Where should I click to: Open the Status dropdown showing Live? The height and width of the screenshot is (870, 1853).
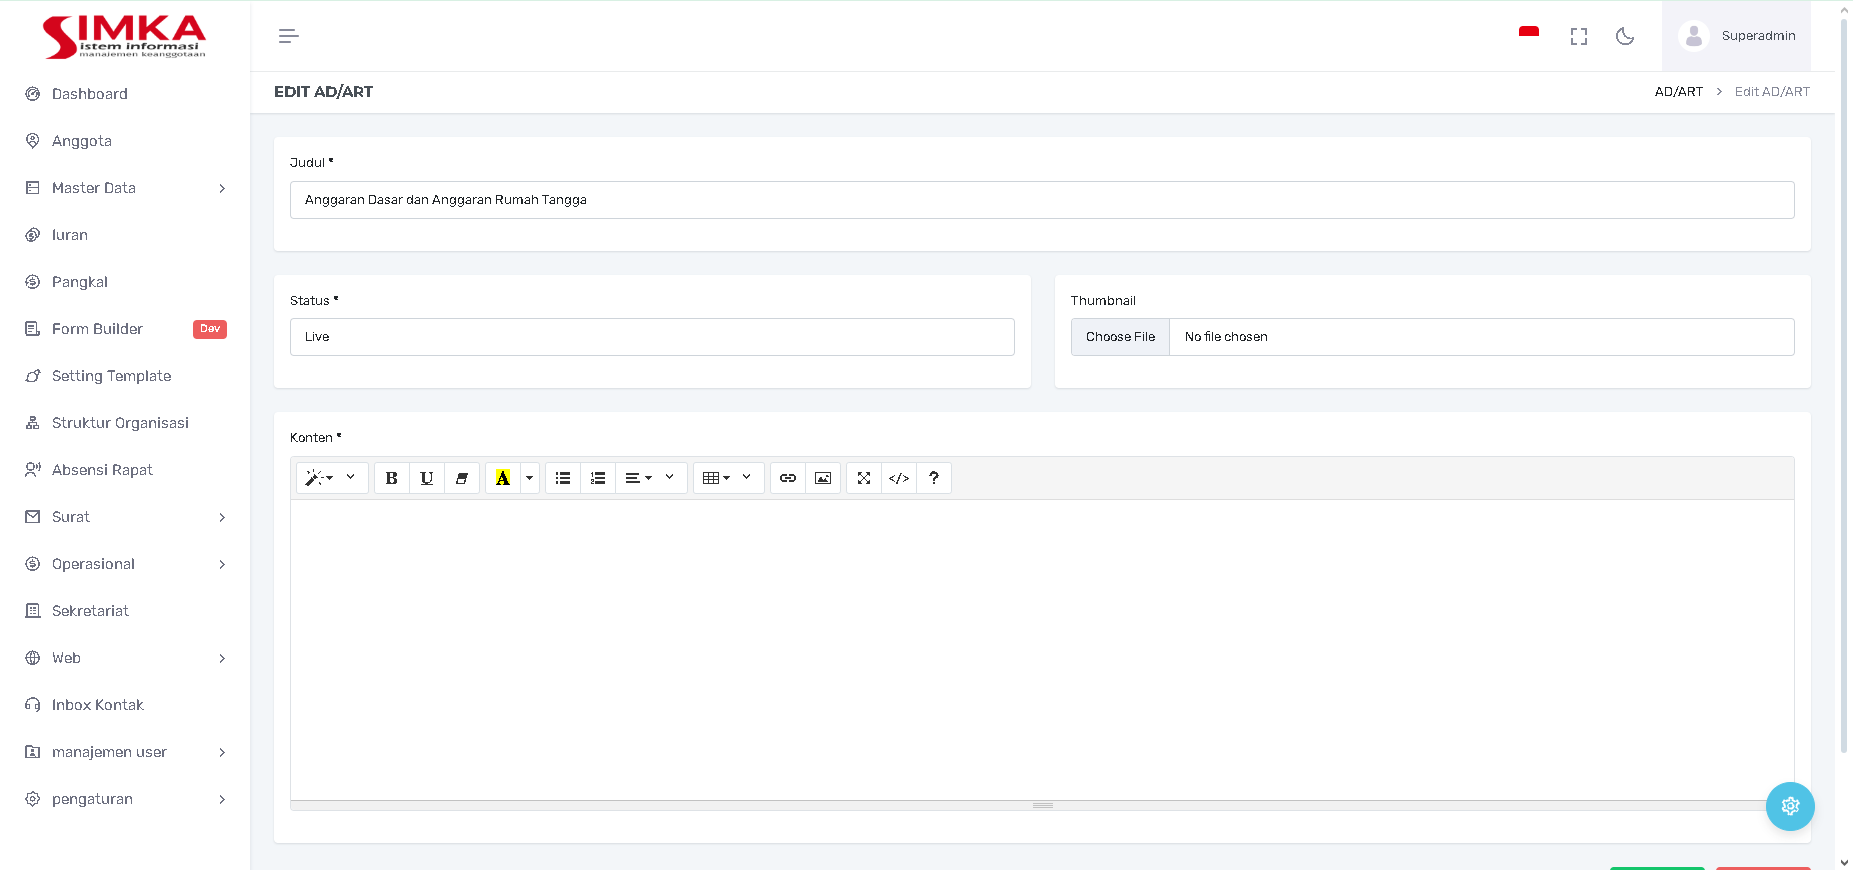tap(652, 337)
